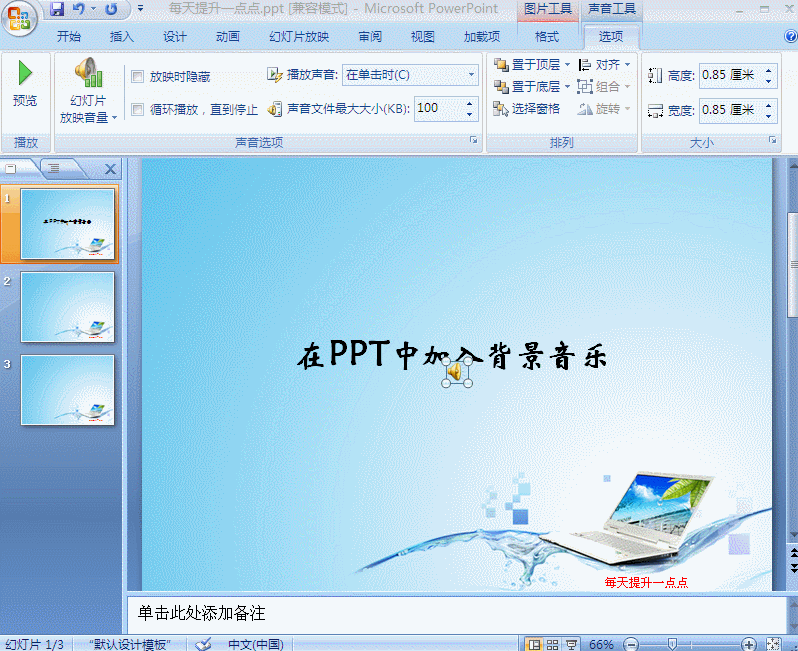The image size is (798, 651).
Task: Expand the 置于顶层 dropdown arrow
Action: pyautogui.click(x=567, y=65)
